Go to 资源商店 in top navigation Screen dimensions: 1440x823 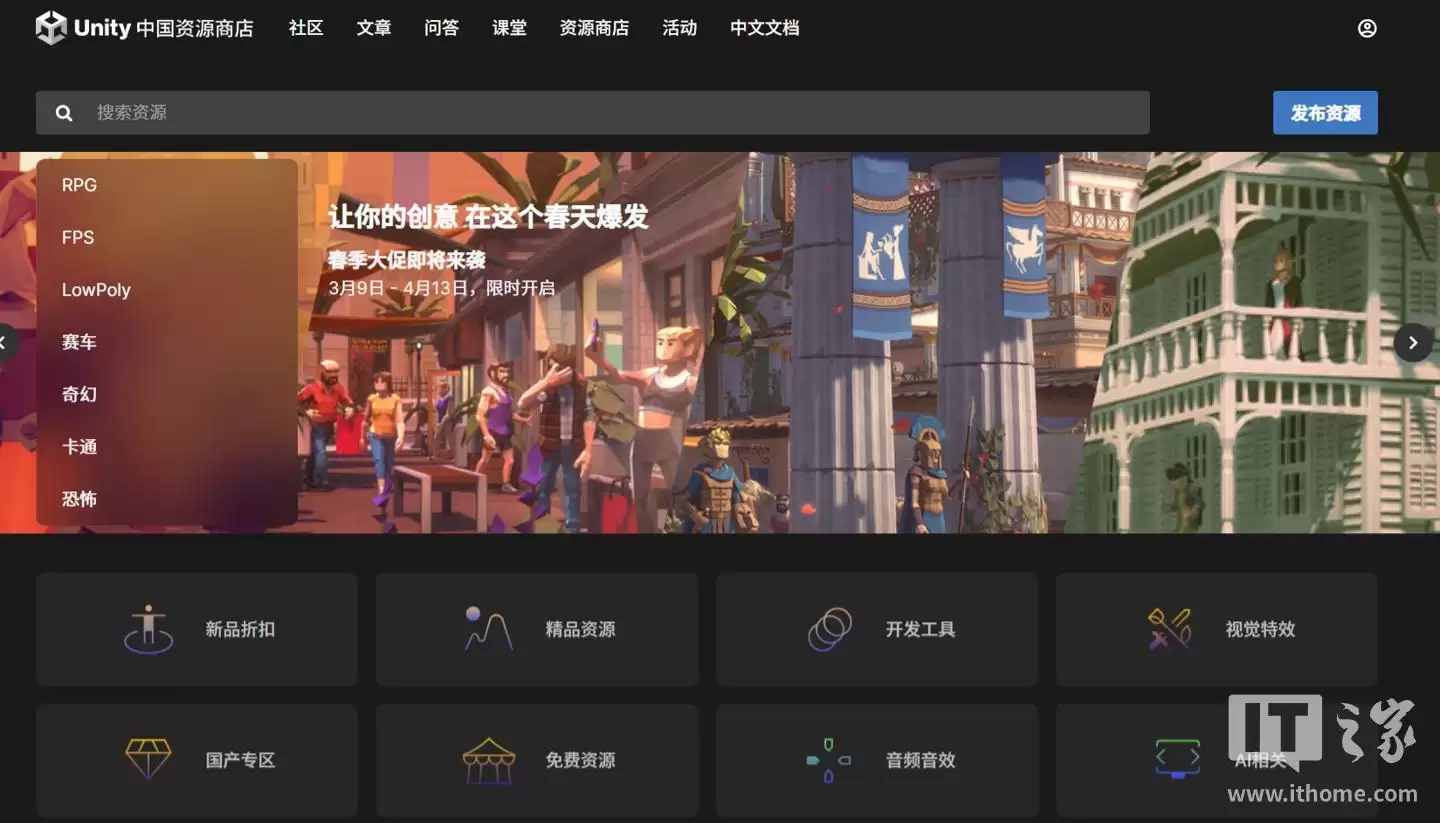click(x=594, y=28)
